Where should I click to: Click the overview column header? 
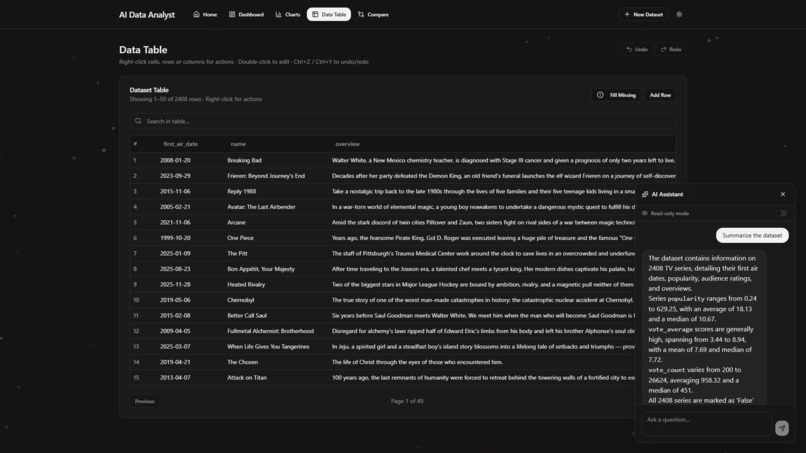coord(347,144)
